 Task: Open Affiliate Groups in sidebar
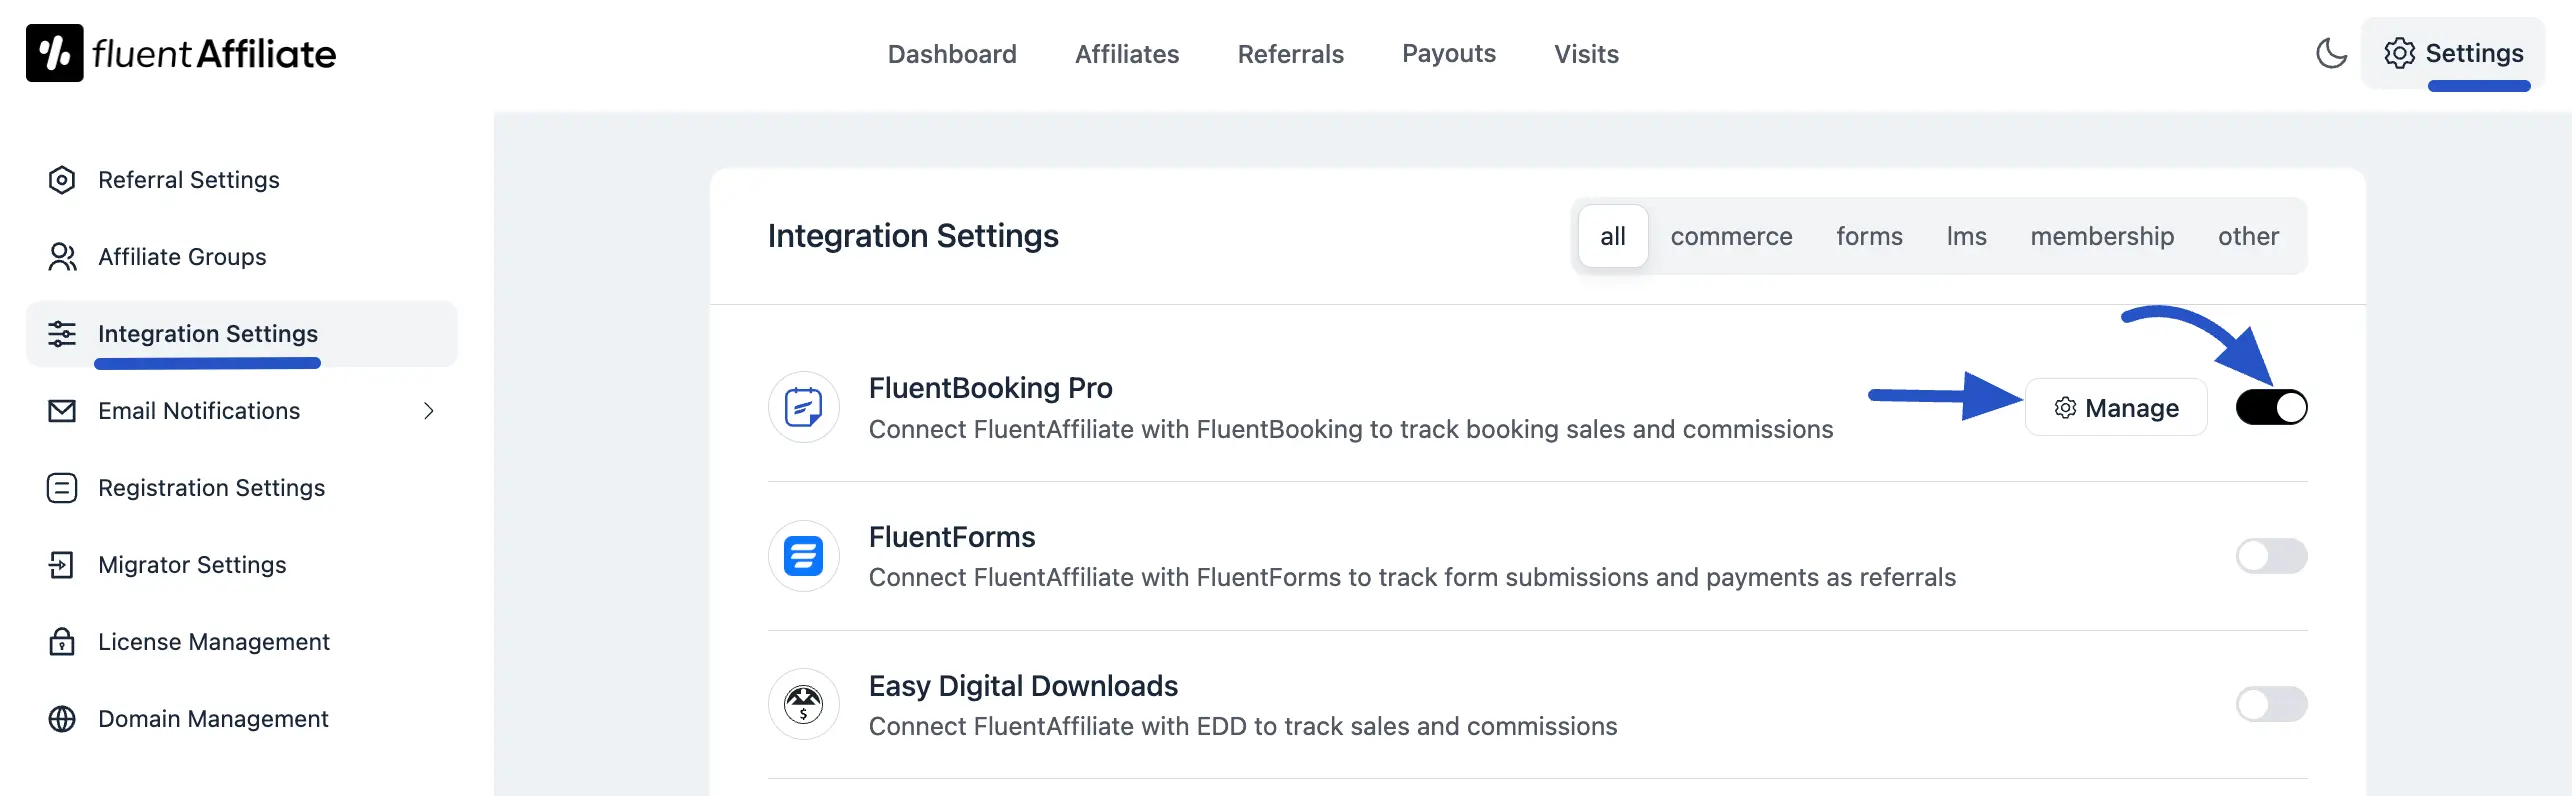coord(182,257)
